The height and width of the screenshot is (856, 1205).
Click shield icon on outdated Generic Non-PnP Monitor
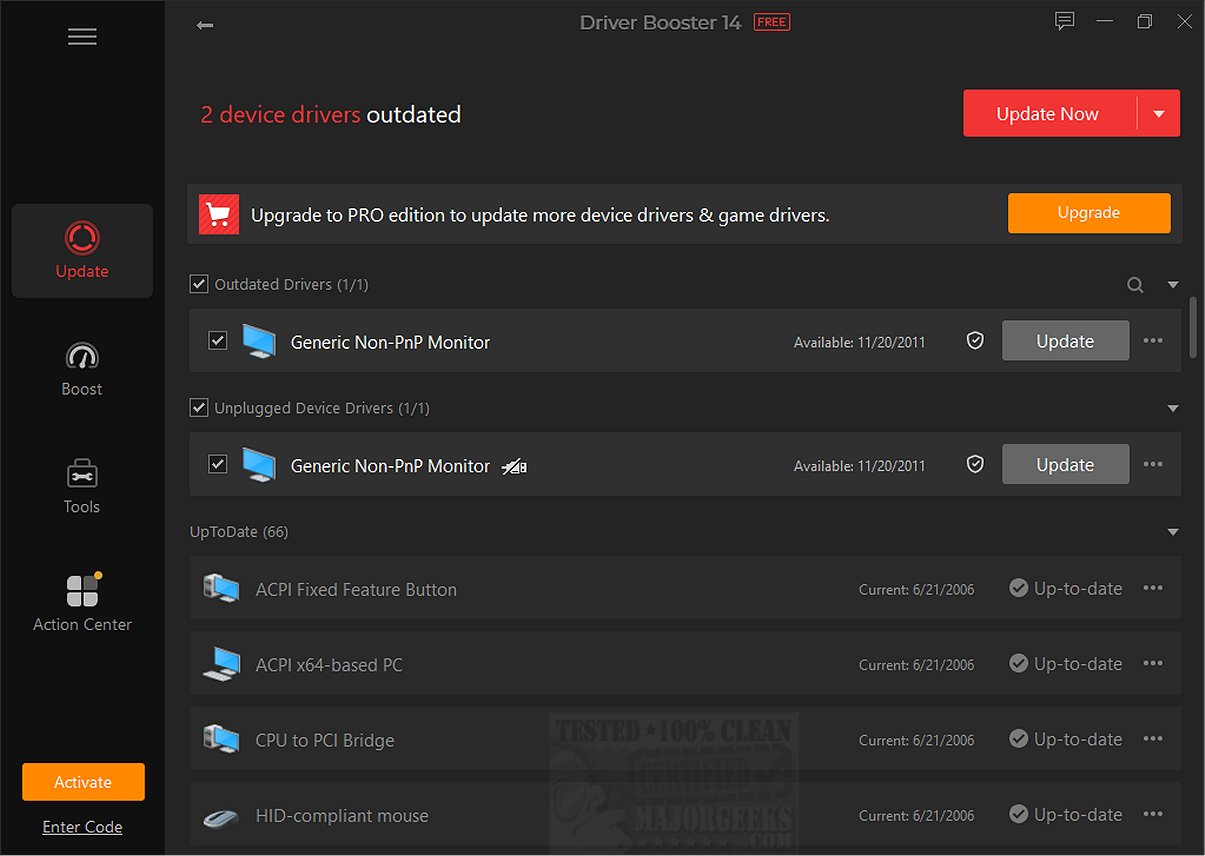[x=975, y=341]
